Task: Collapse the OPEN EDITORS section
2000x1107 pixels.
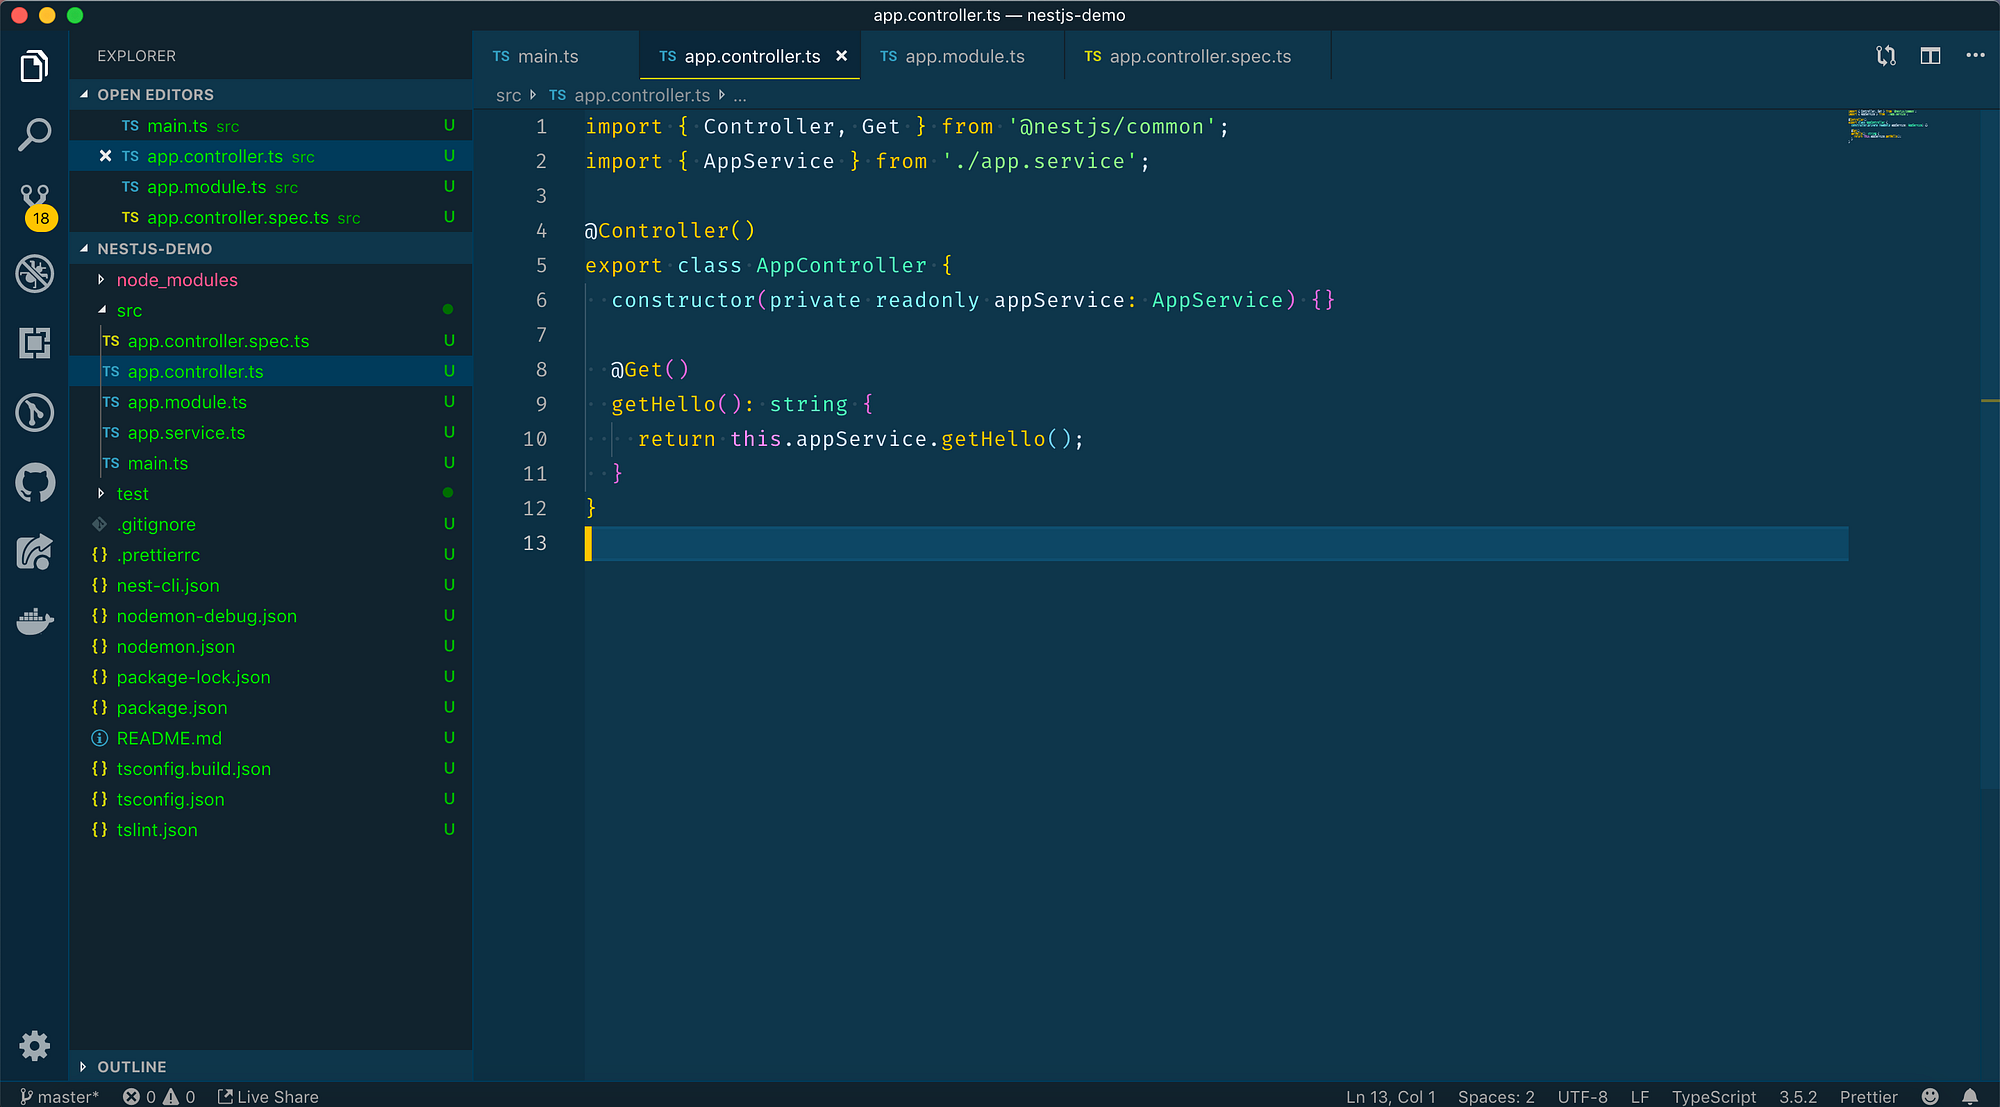Action: [x=155, y=95]
